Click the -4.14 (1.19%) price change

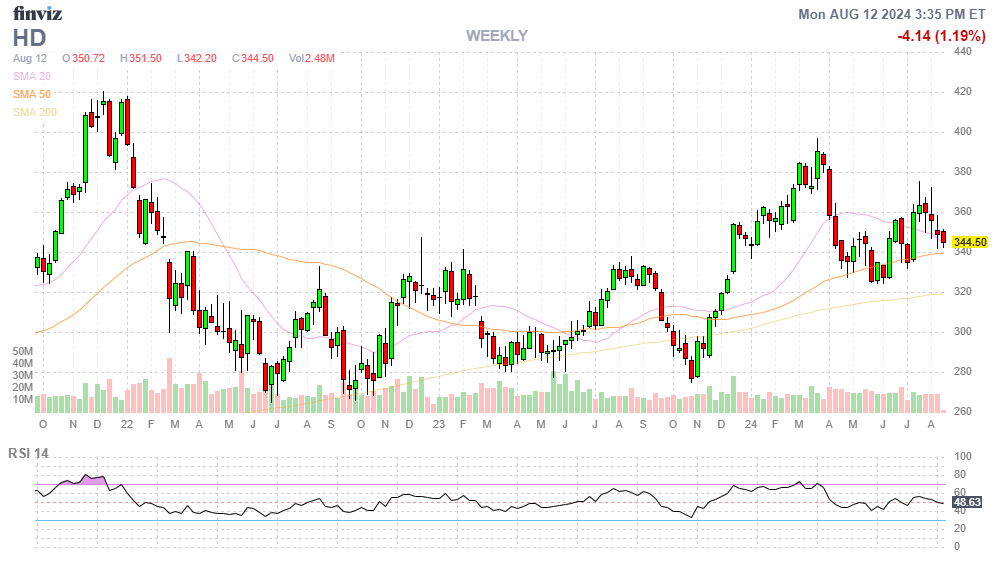pyautogui.click(x=943, y=36)
